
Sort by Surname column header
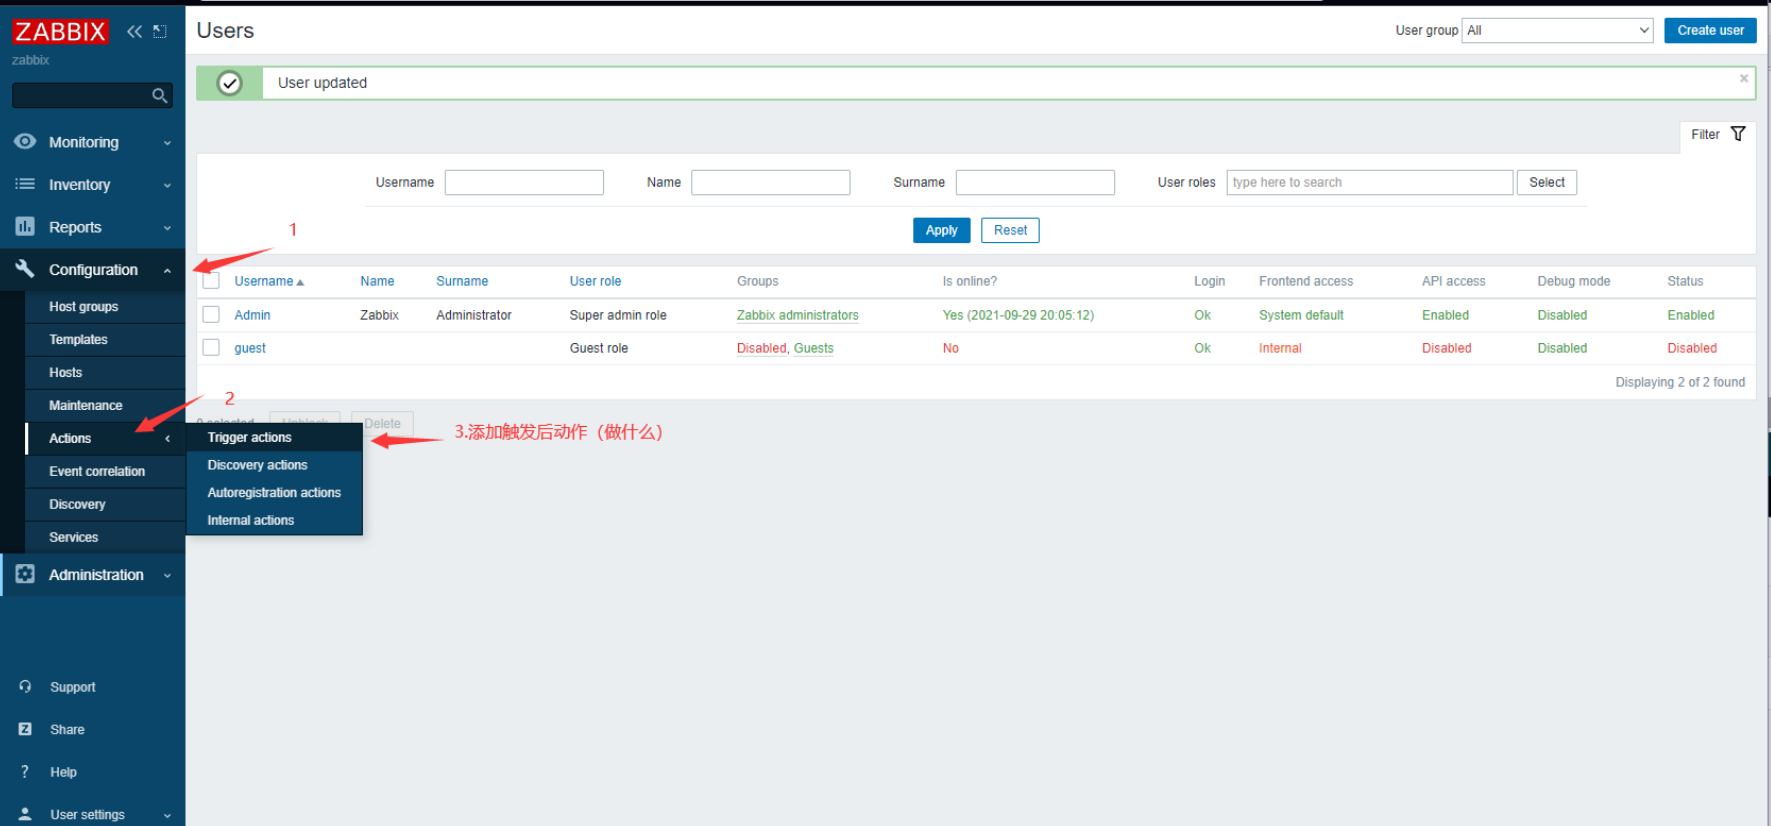[x=462, y=281]
